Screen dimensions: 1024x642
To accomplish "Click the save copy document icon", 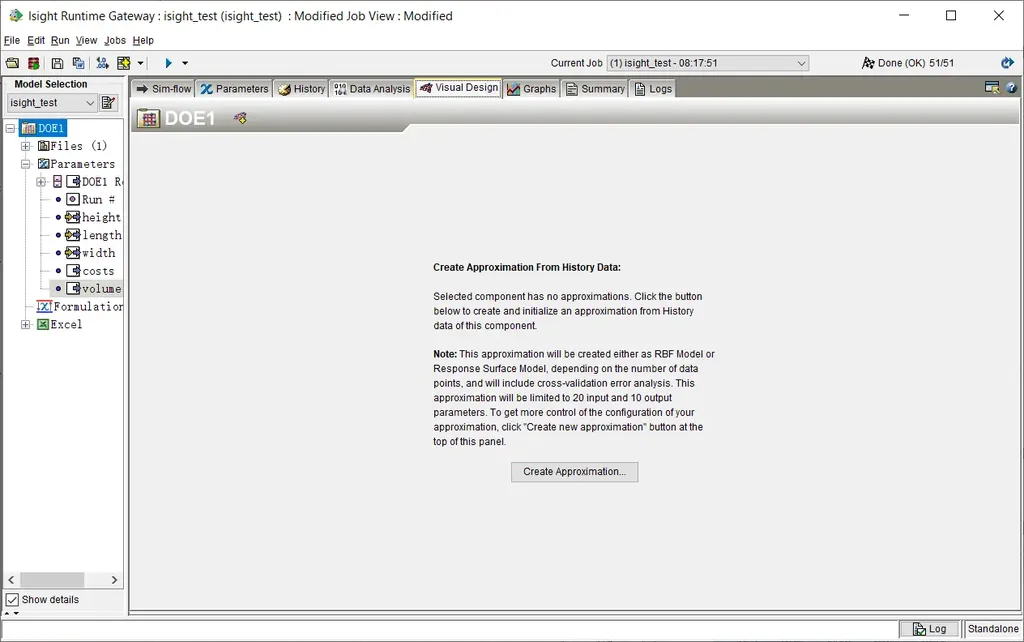I will point(78,63).
